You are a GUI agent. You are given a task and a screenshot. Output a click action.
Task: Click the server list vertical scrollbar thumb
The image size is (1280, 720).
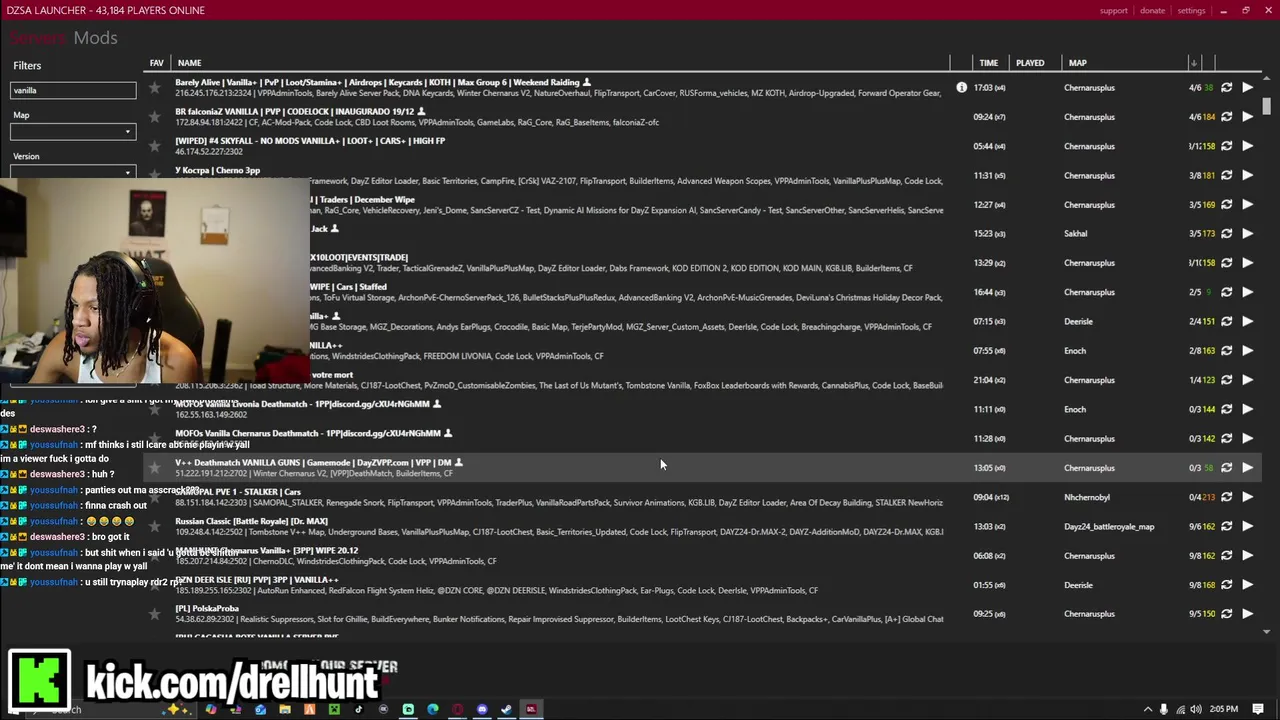[x=1267, y=105]
